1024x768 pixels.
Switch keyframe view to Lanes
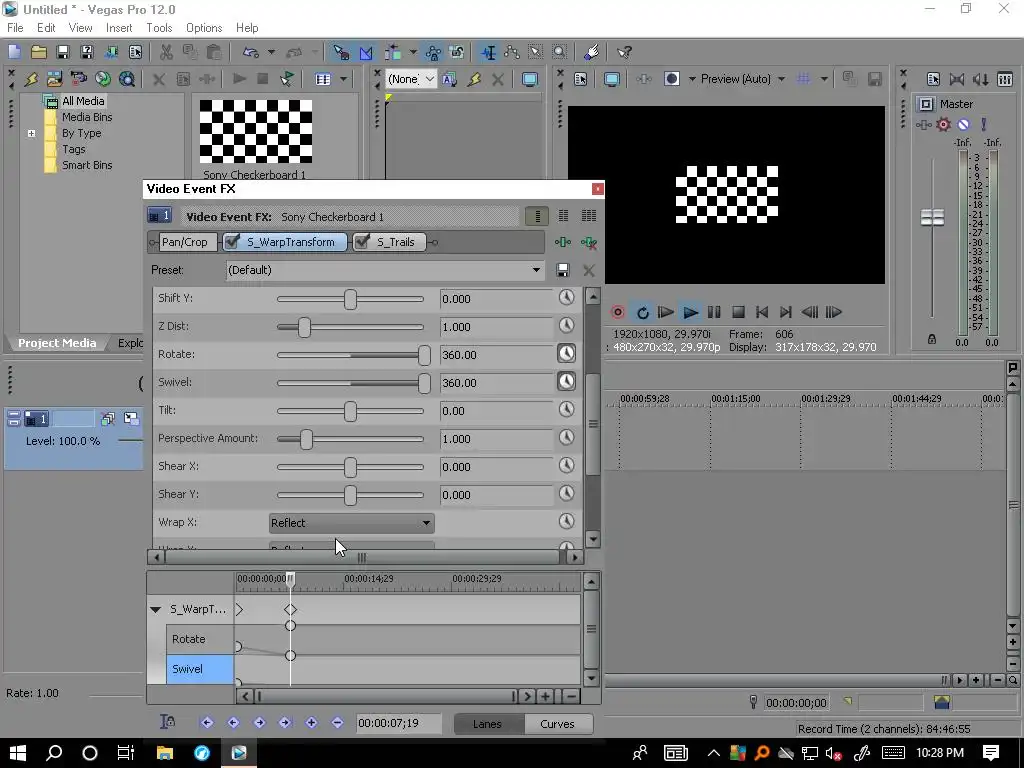click(487, 724)
